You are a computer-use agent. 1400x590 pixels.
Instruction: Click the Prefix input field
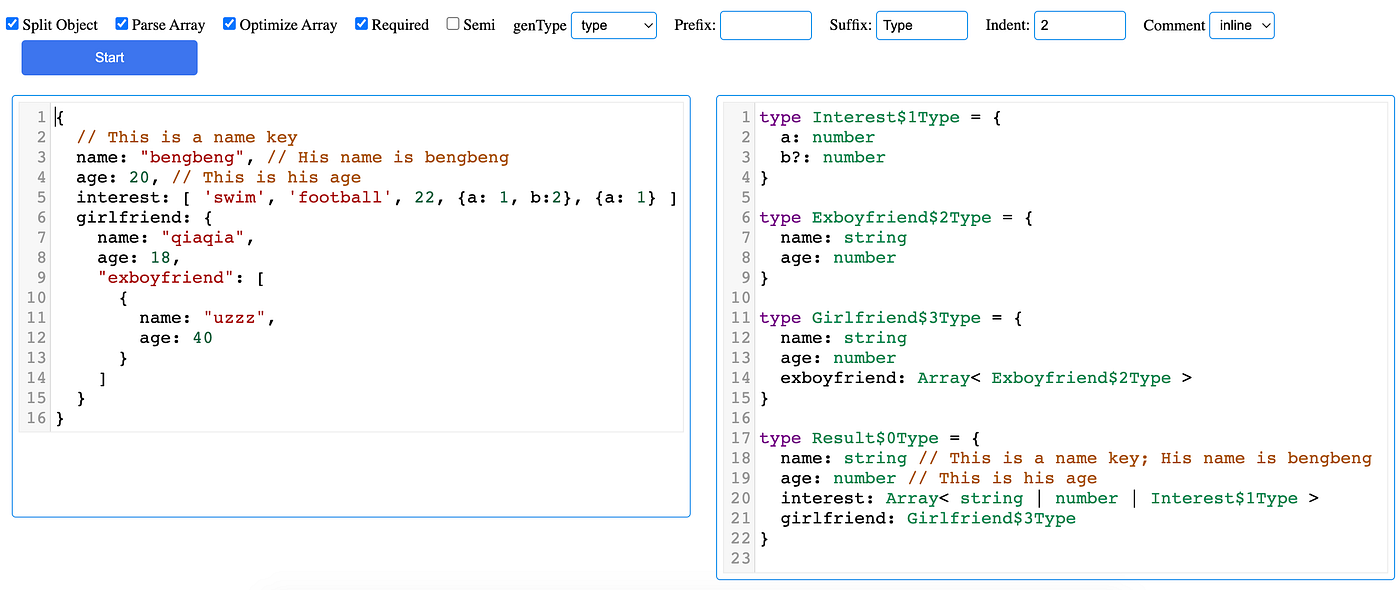[x=766, y=25]
